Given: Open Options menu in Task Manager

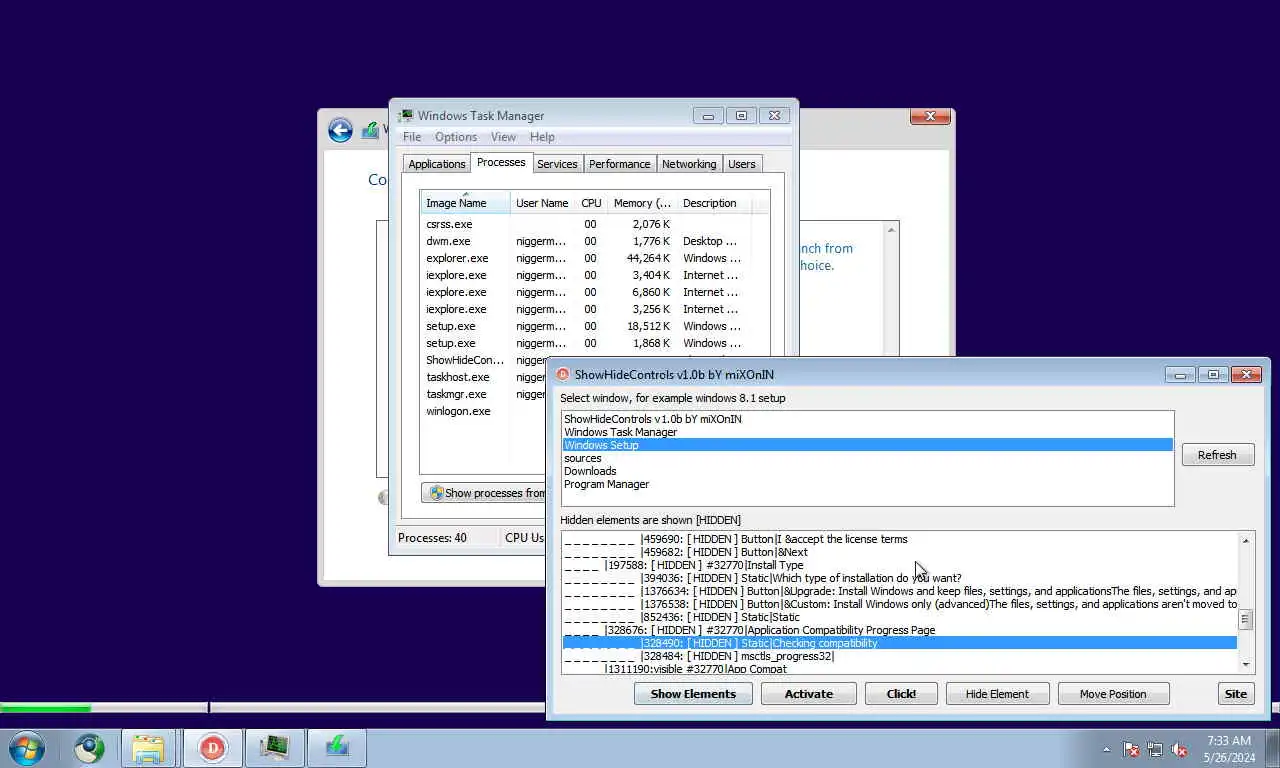Looking at the screenshot, I should click(x=456, y=137).
